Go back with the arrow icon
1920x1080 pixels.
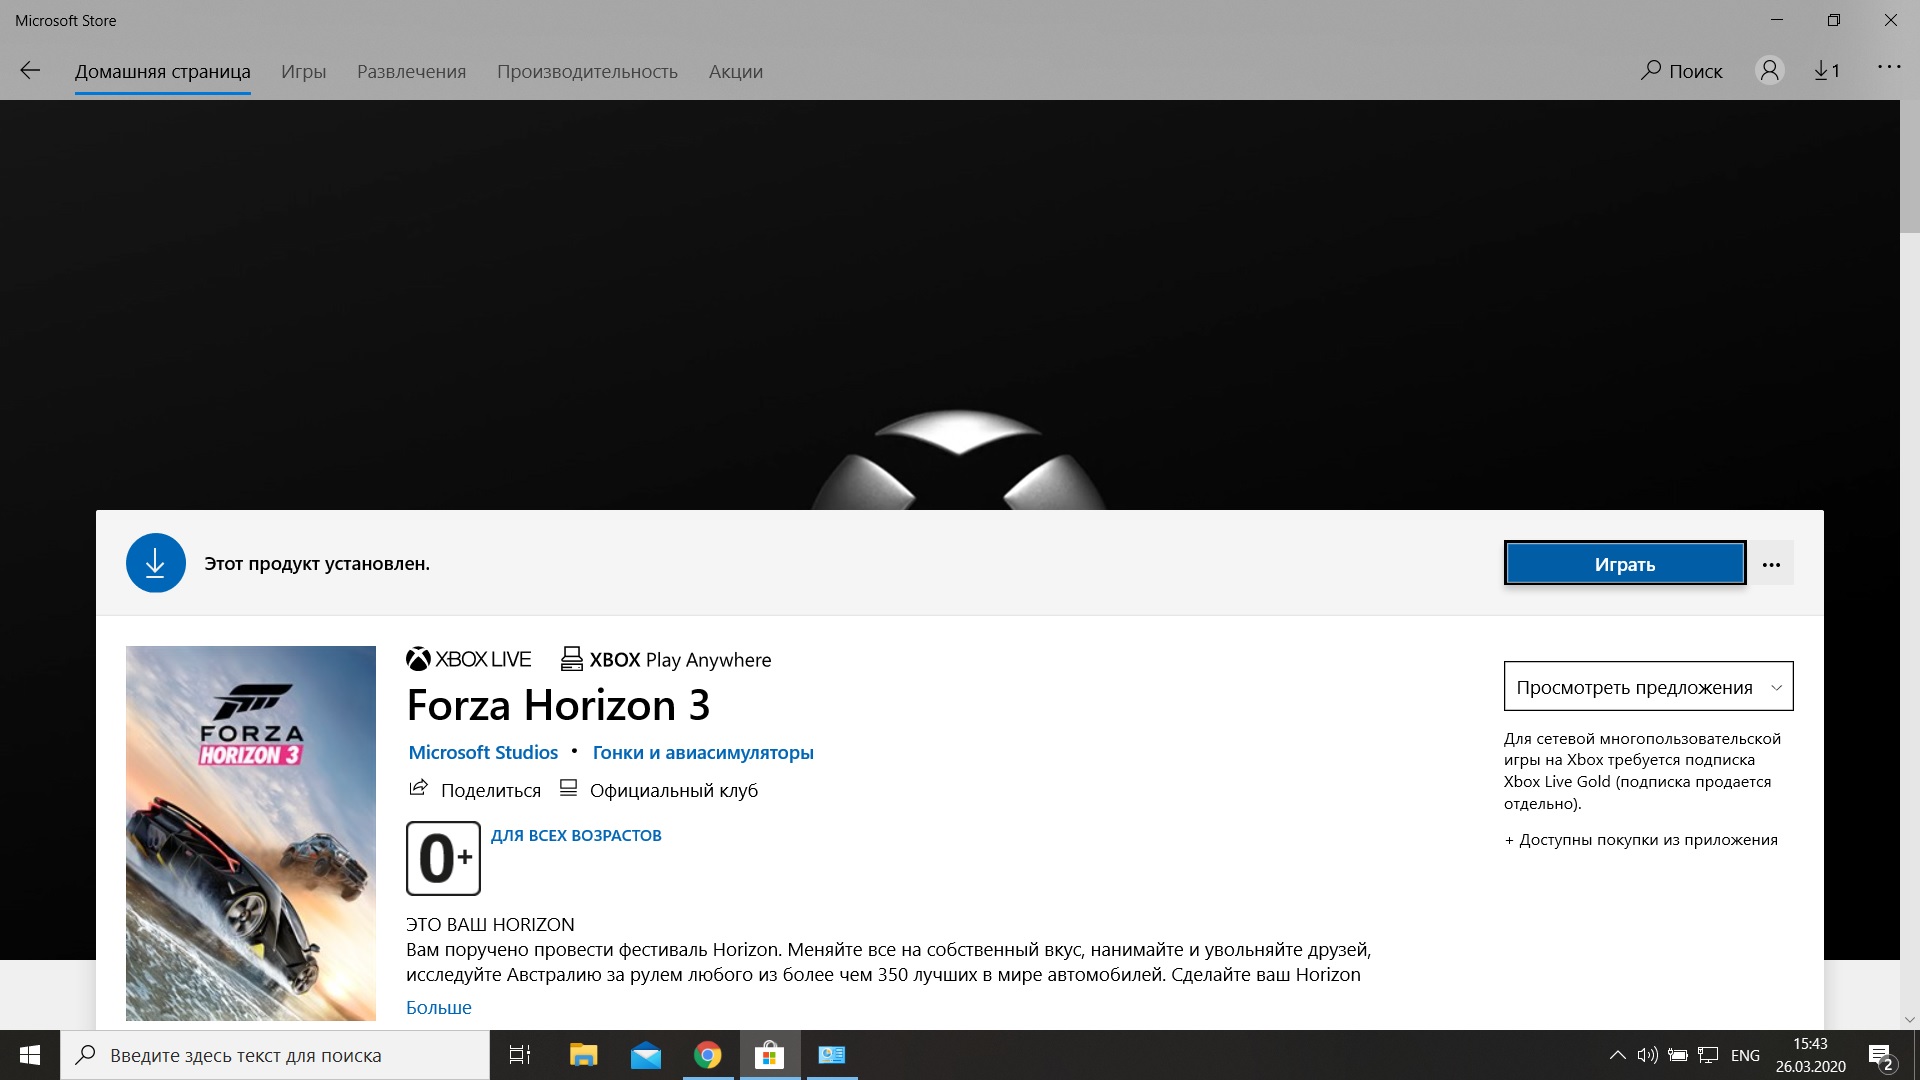click(x=30, y=70)
